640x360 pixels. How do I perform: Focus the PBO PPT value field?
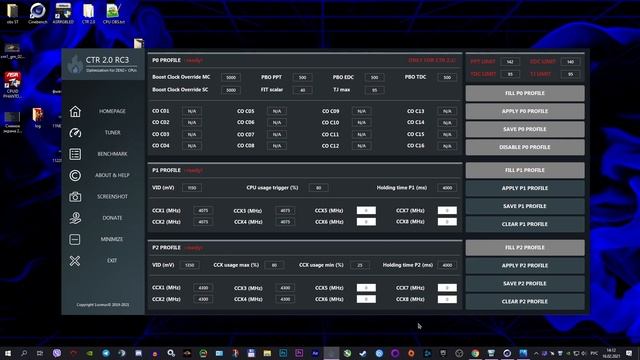click(302, 77)
